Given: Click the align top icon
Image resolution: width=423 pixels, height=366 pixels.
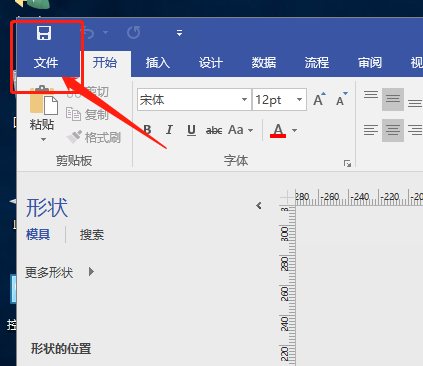Looking at the screenshot, I should pyautogui.click(x=371, y=95).
